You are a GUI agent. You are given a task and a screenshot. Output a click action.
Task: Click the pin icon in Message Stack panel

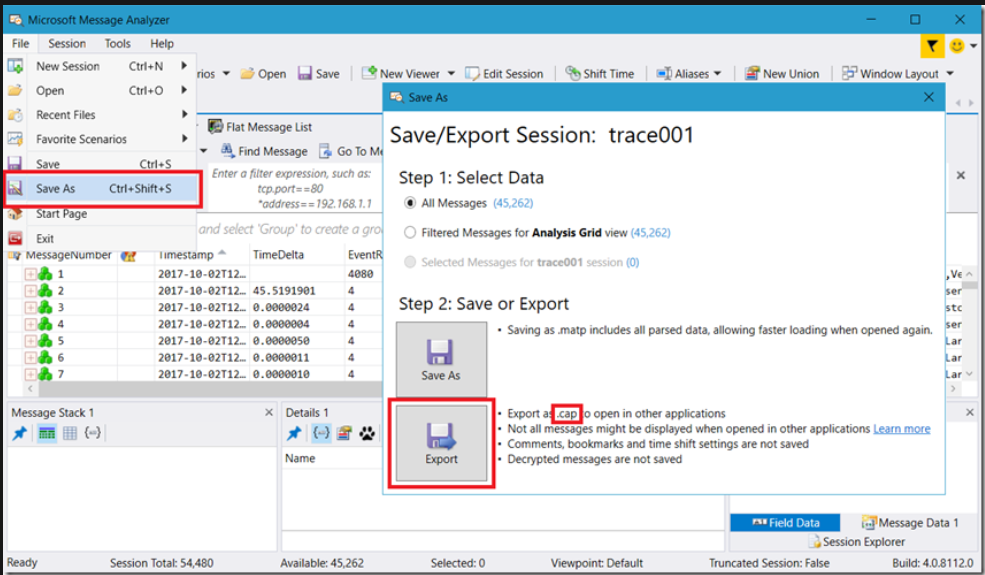tap(19, 433)
